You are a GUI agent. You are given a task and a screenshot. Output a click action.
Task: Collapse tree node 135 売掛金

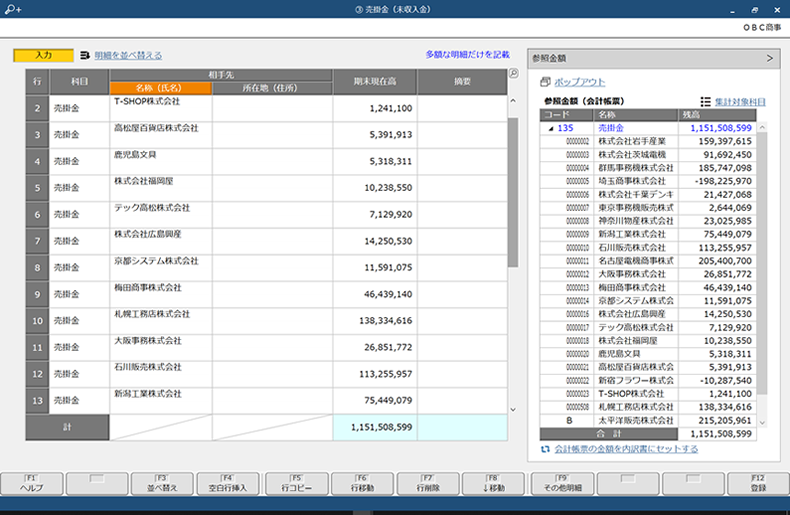tap(549, 128)
